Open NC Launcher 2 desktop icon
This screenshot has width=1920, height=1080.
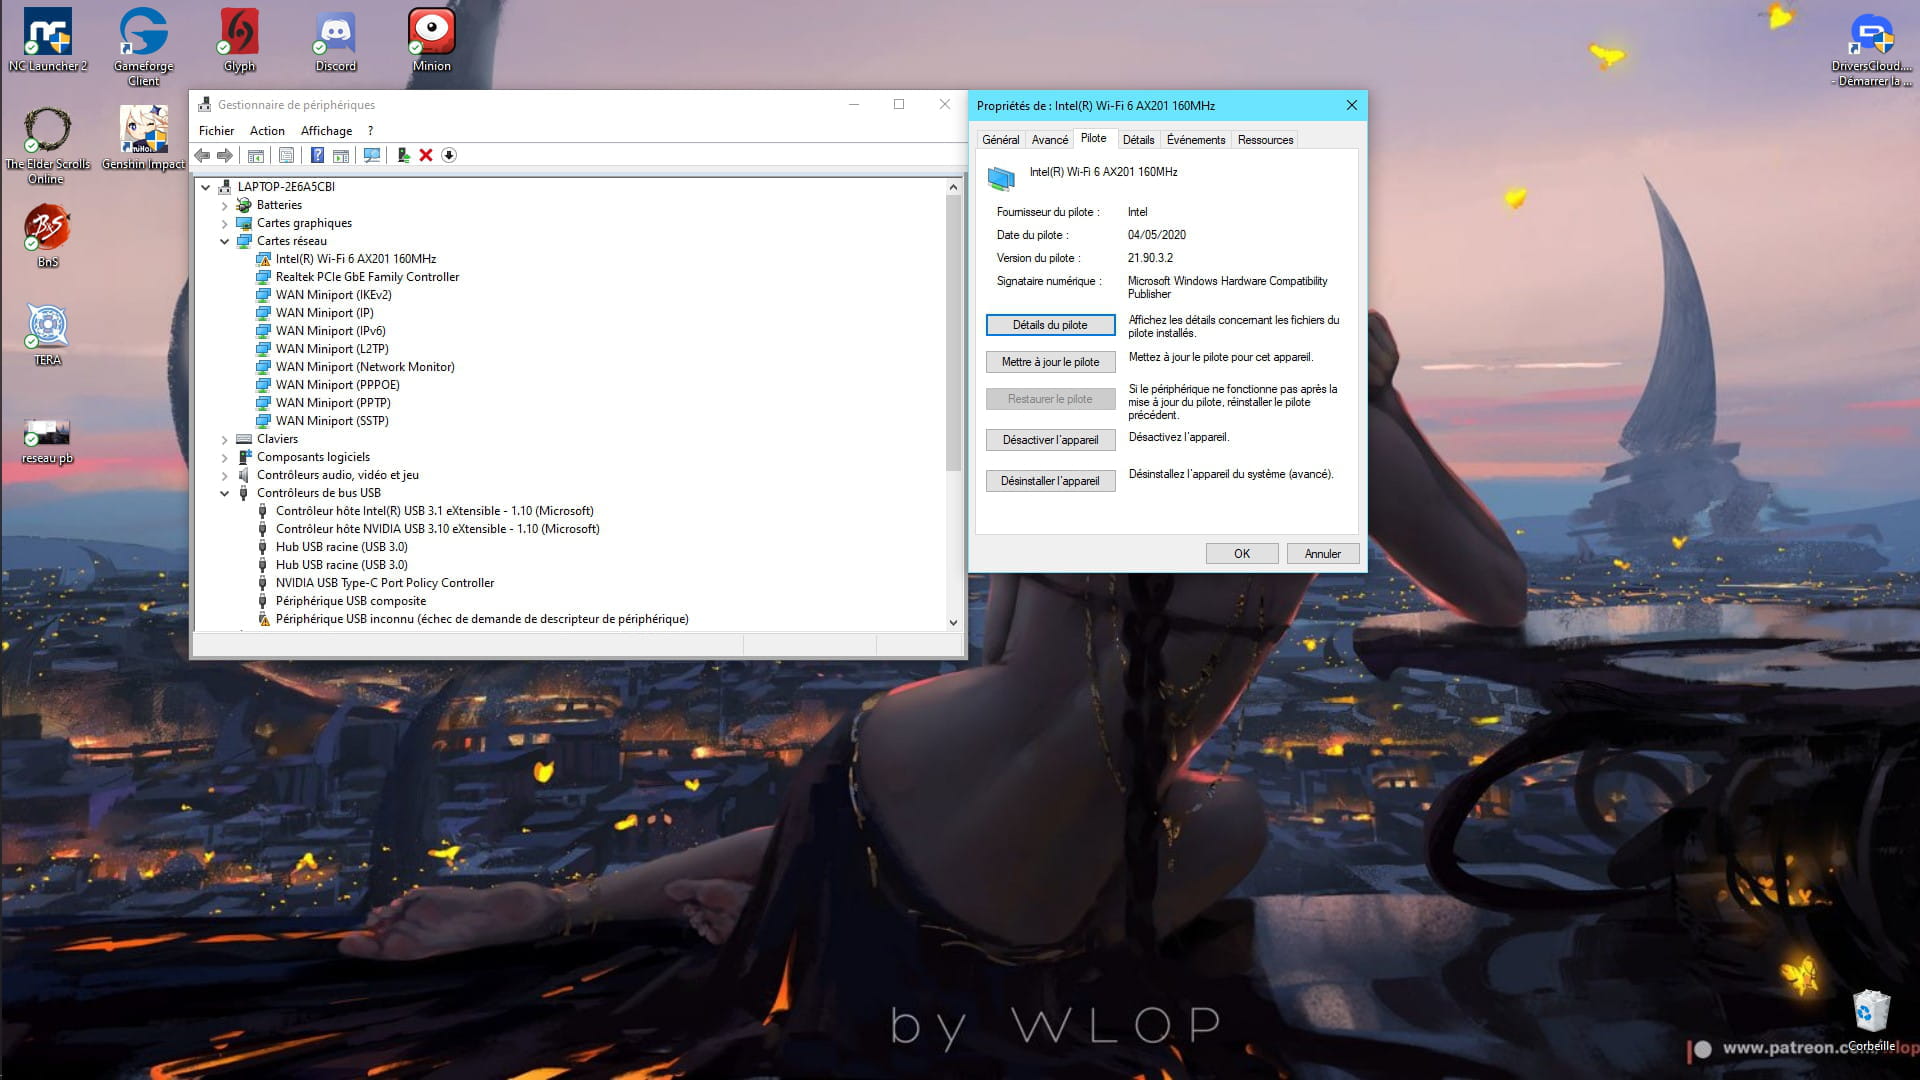(48, 40)
